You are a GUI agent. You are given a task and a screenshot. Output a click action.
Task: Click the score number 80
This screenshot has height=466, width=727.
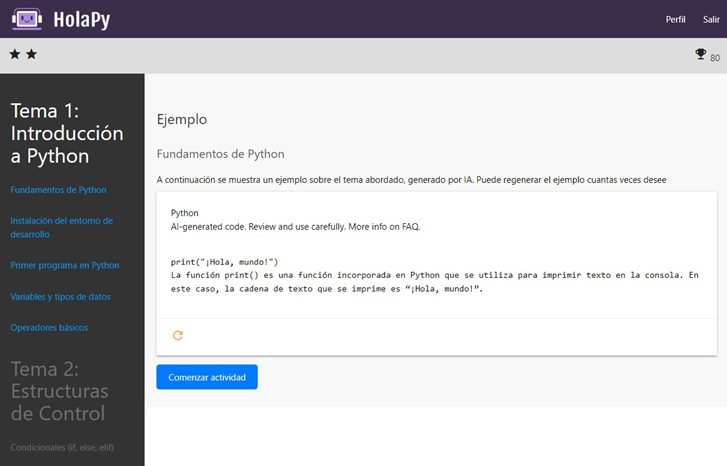click(714, 58)
